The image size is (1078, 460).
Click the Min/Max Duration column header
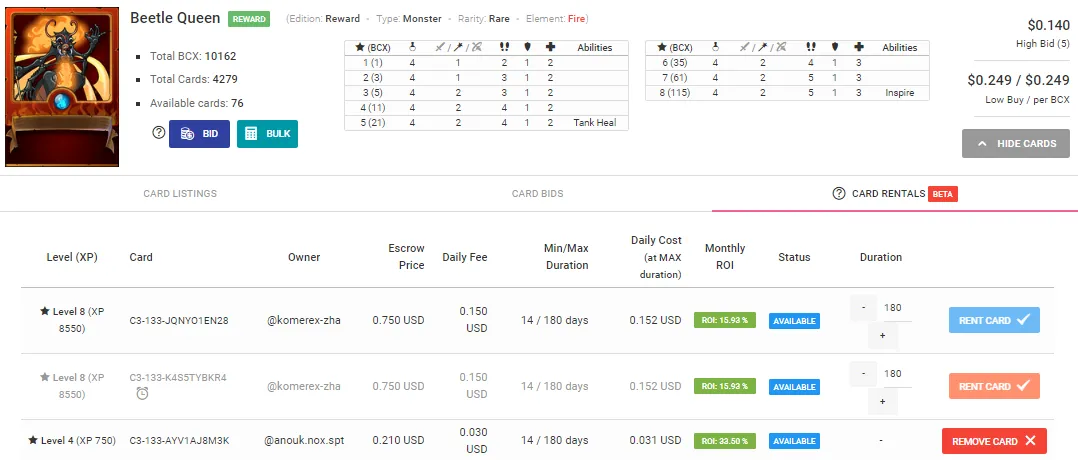[x=568, y=256]
